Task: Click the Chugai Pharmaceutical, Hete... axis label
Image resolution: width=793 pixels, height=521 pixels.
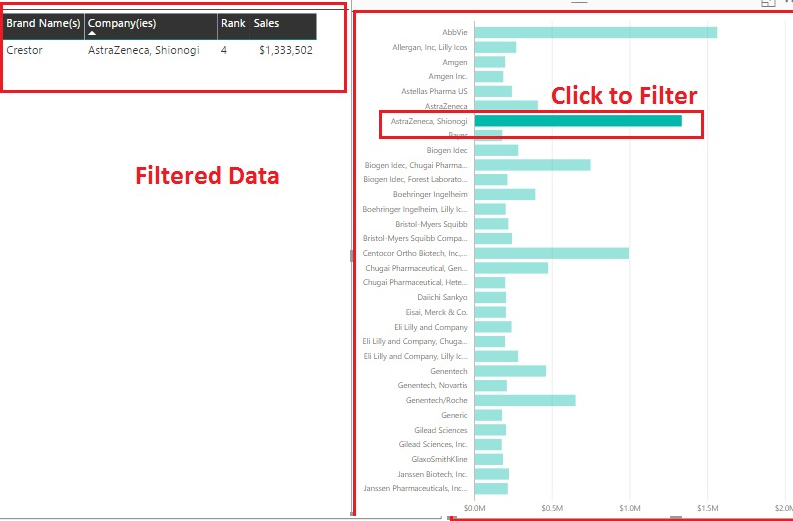Action: click(415, 282)
